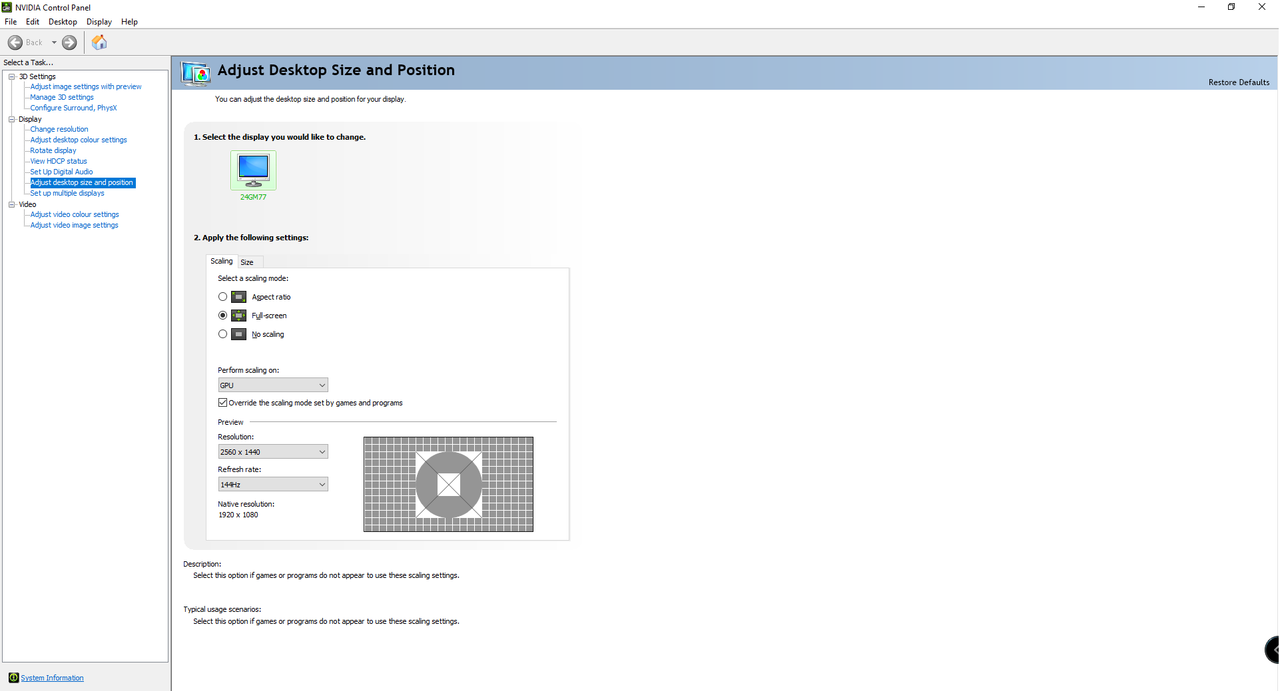Choose the Aspect ratio radio button
The width and height of the screenshot is (1280, 691).
point(223,297)
